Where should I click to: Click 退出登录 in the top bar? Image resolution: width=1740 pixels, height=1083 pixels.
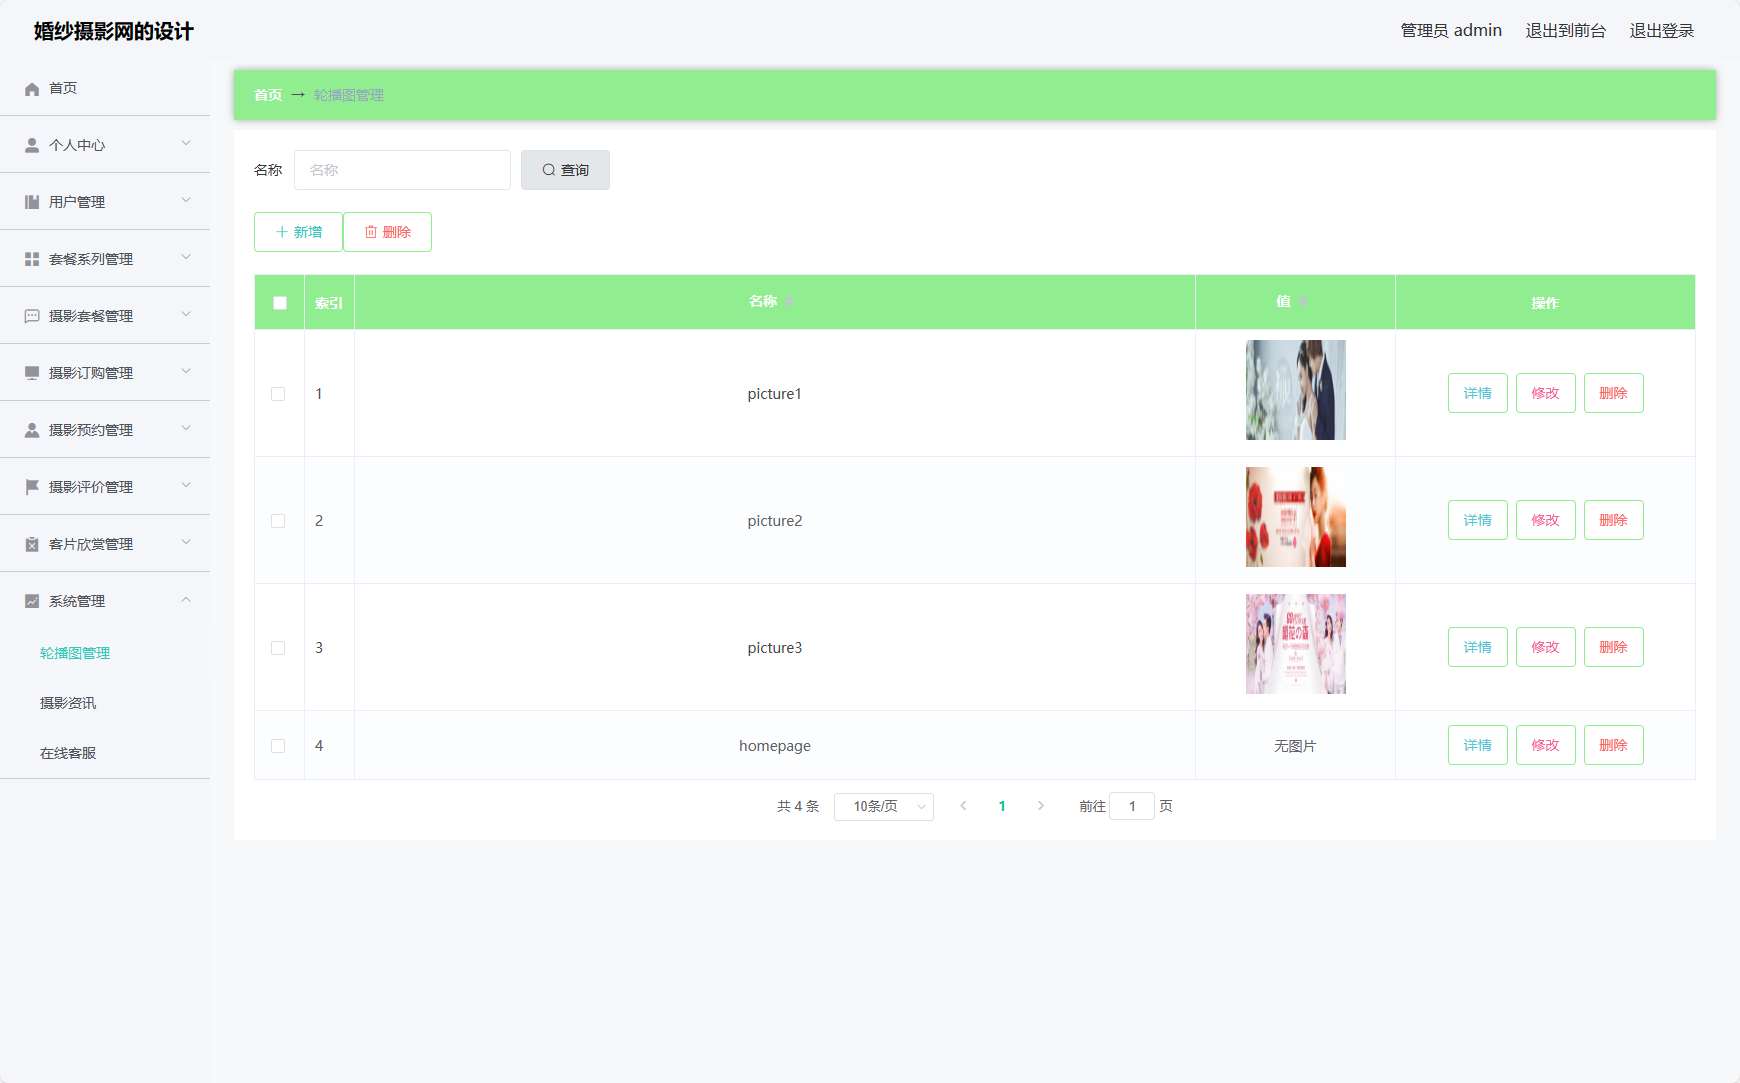point(1662,31)
